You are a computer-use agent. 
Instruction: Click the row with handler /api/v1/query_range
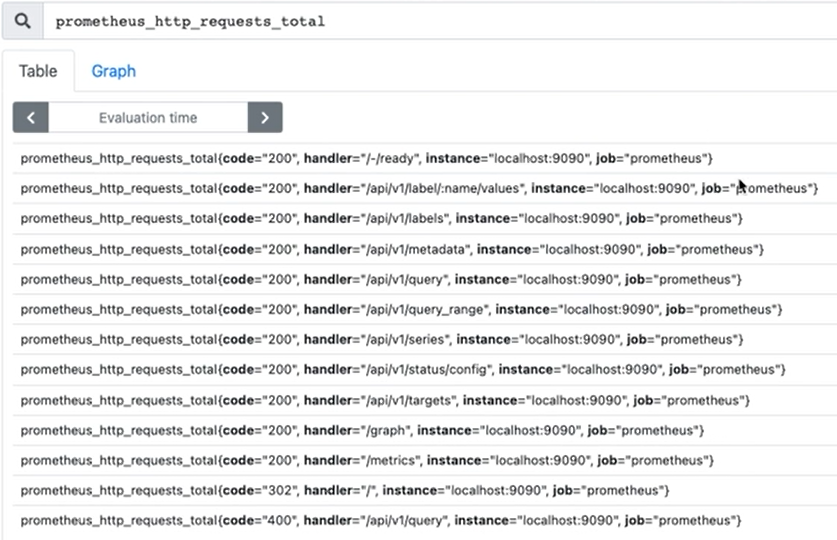(x=401, y=309)
